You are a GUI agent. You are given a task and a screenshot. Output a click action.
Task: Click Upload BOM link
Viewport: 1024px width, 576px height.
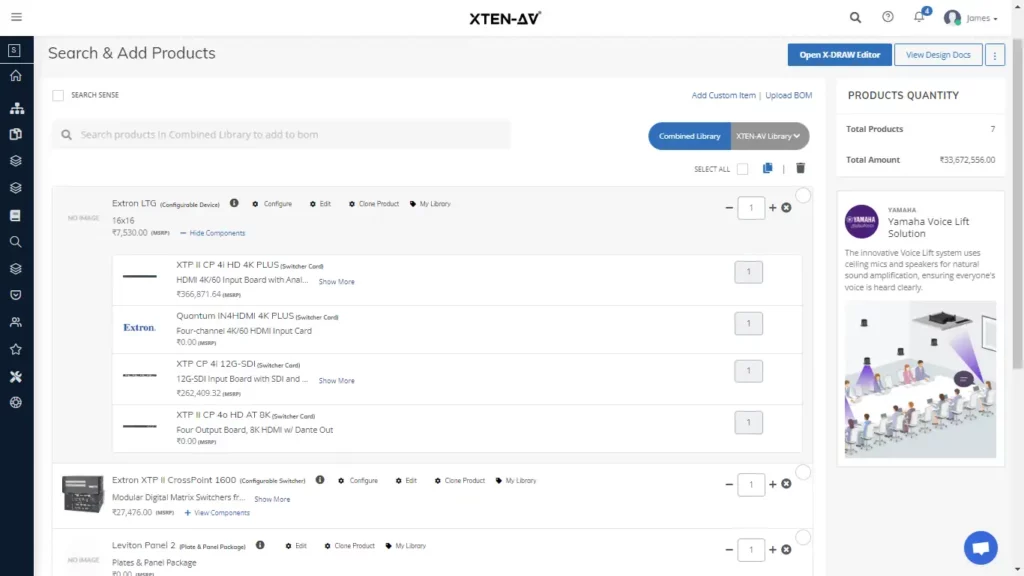(789, 95)
